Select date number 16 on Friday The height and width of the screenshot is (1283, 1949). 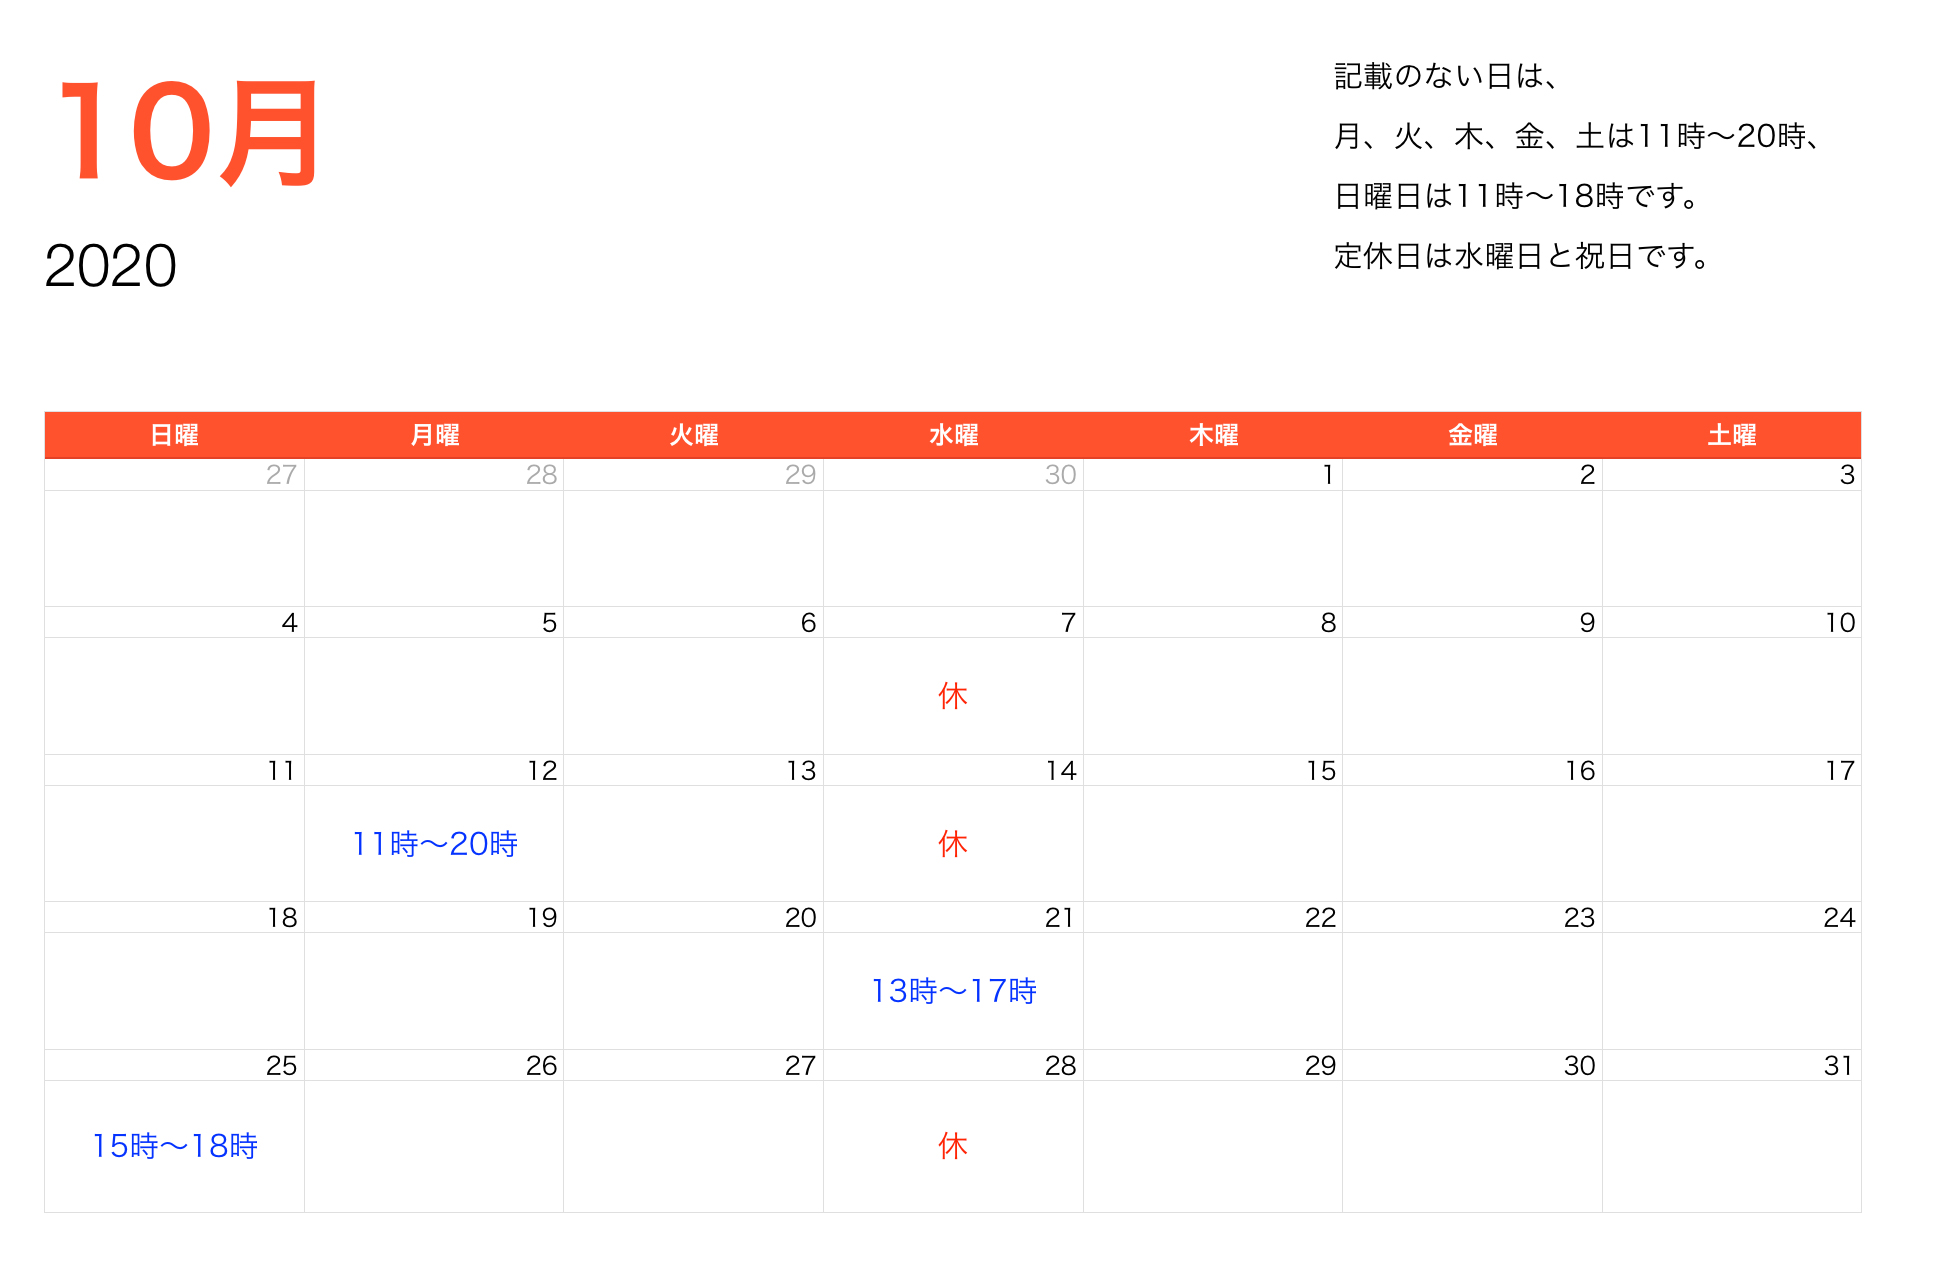(1580, 771)
